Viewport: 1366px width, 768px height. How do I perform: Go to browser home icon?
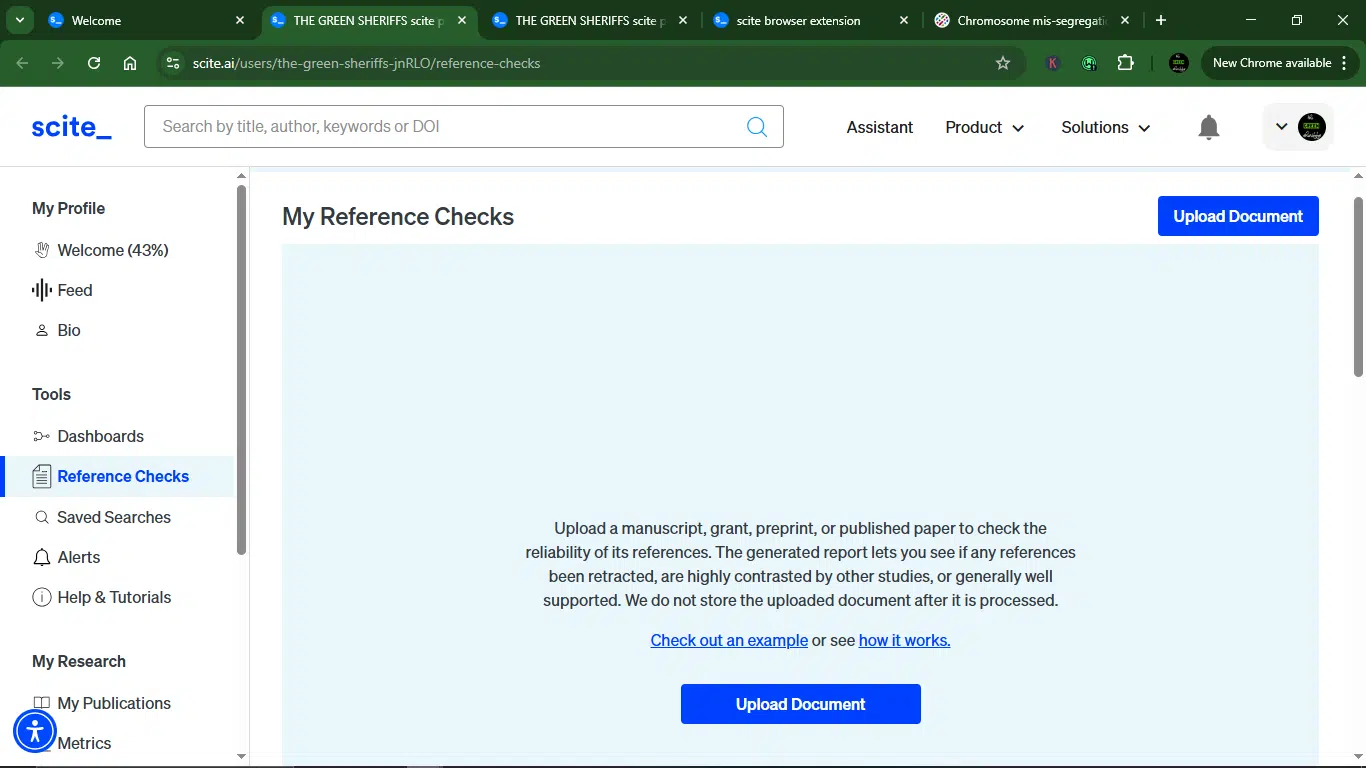[x=130, y=63]
